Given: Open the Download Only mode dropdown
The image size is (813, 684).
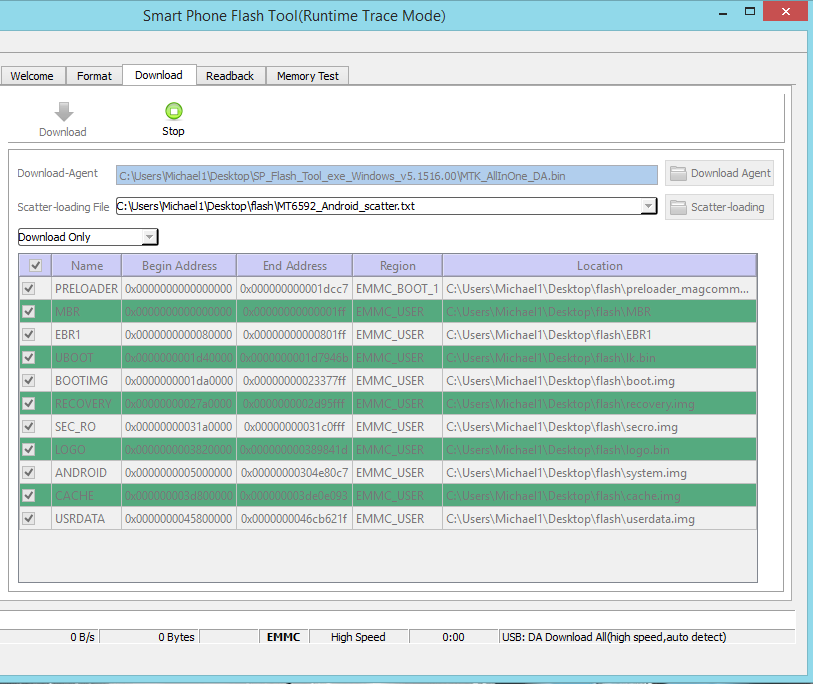Looking at the screenshot, I should pyautogui.click(x=149, y=237).
